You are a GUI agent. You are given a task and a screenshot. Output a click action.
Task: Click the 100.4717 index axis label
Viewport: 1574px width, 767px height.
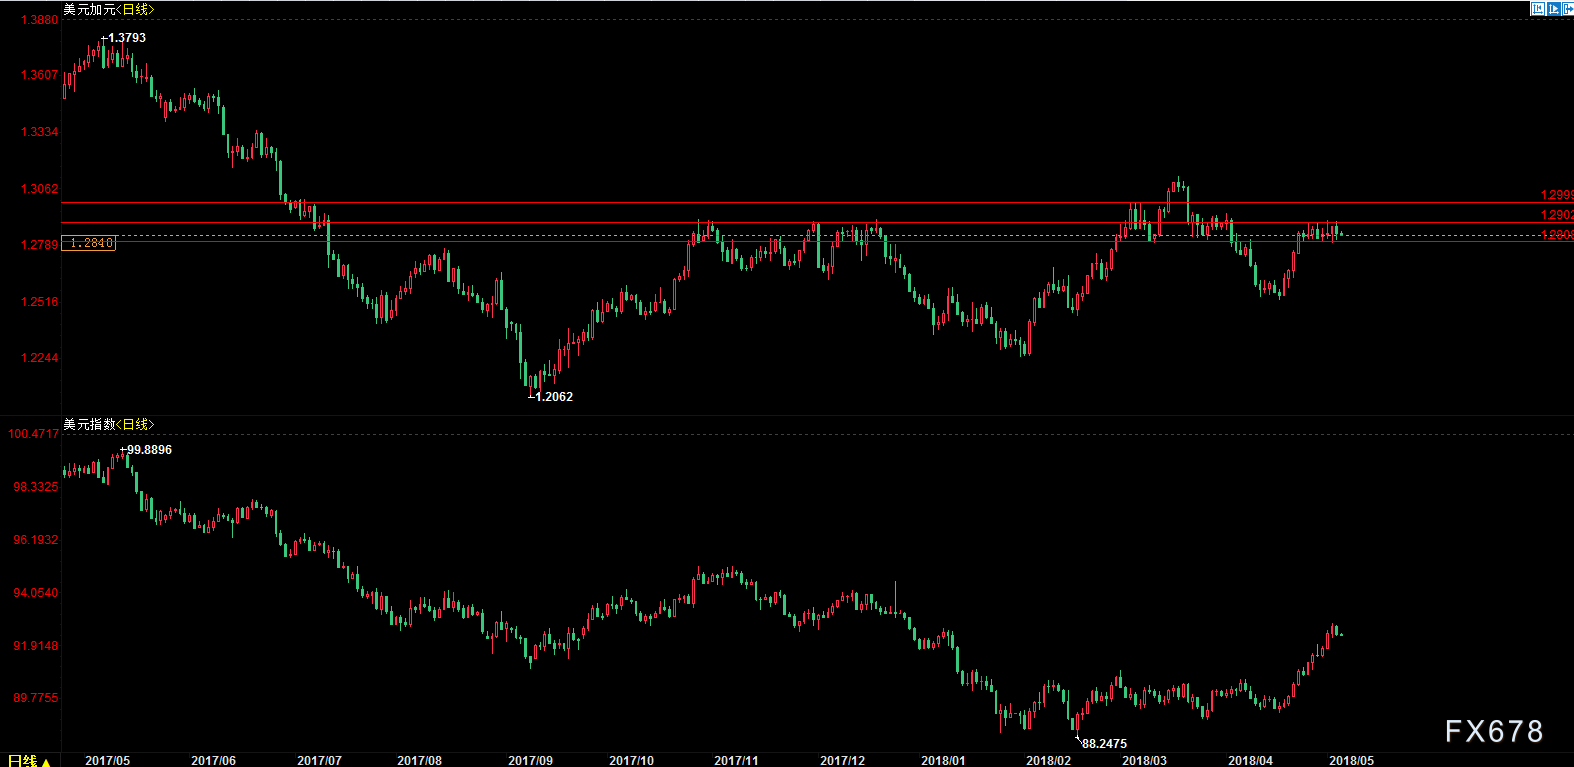coord(33,434)
